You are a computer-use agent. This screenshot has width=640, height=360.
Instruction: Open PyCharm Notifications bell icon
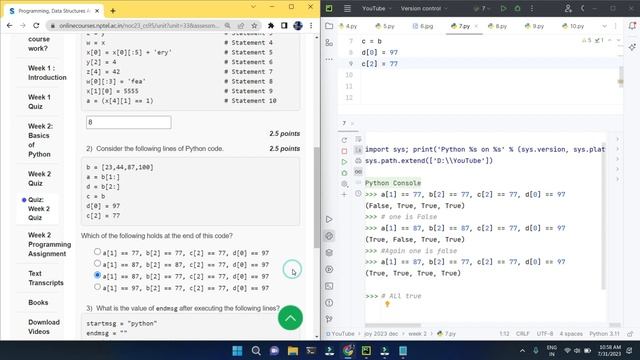click(632, 26)
